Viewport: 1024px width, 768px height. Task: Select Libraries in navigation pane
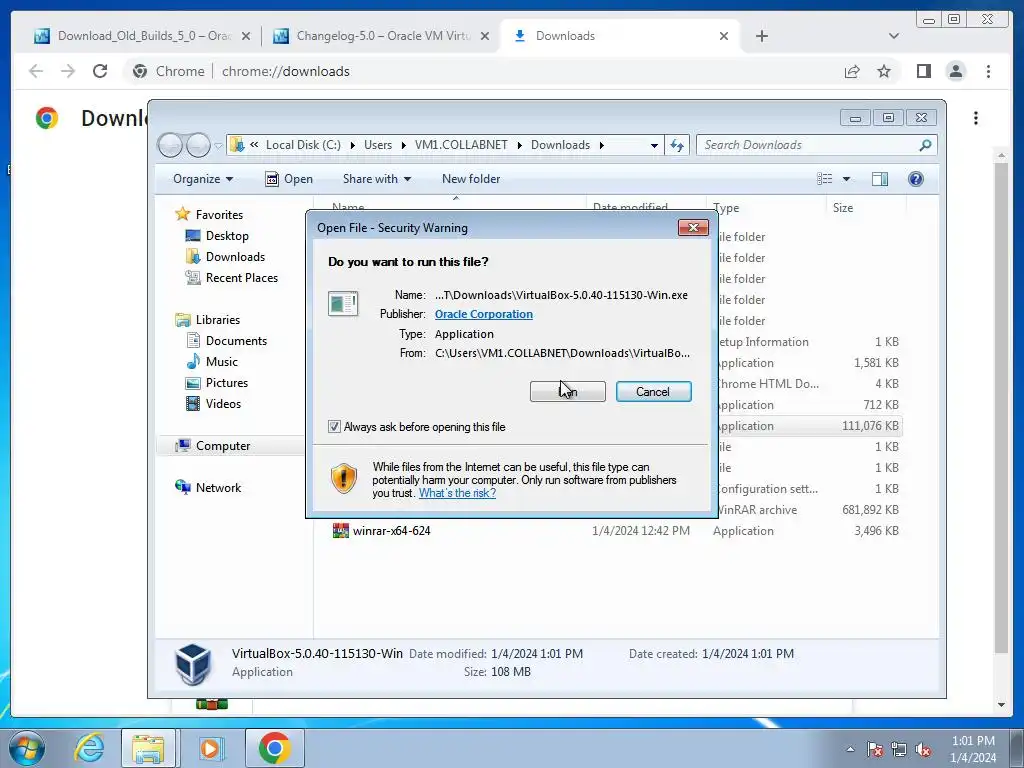click(217, 319)
